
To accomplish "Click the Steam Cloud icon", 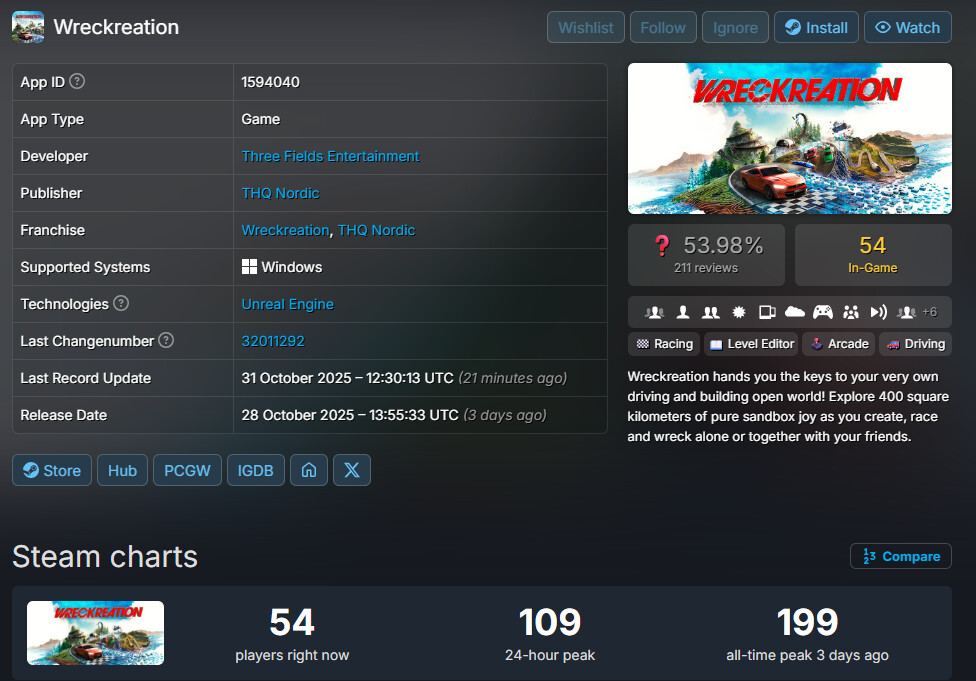I will pyautogui.click(x=795, y=312).
